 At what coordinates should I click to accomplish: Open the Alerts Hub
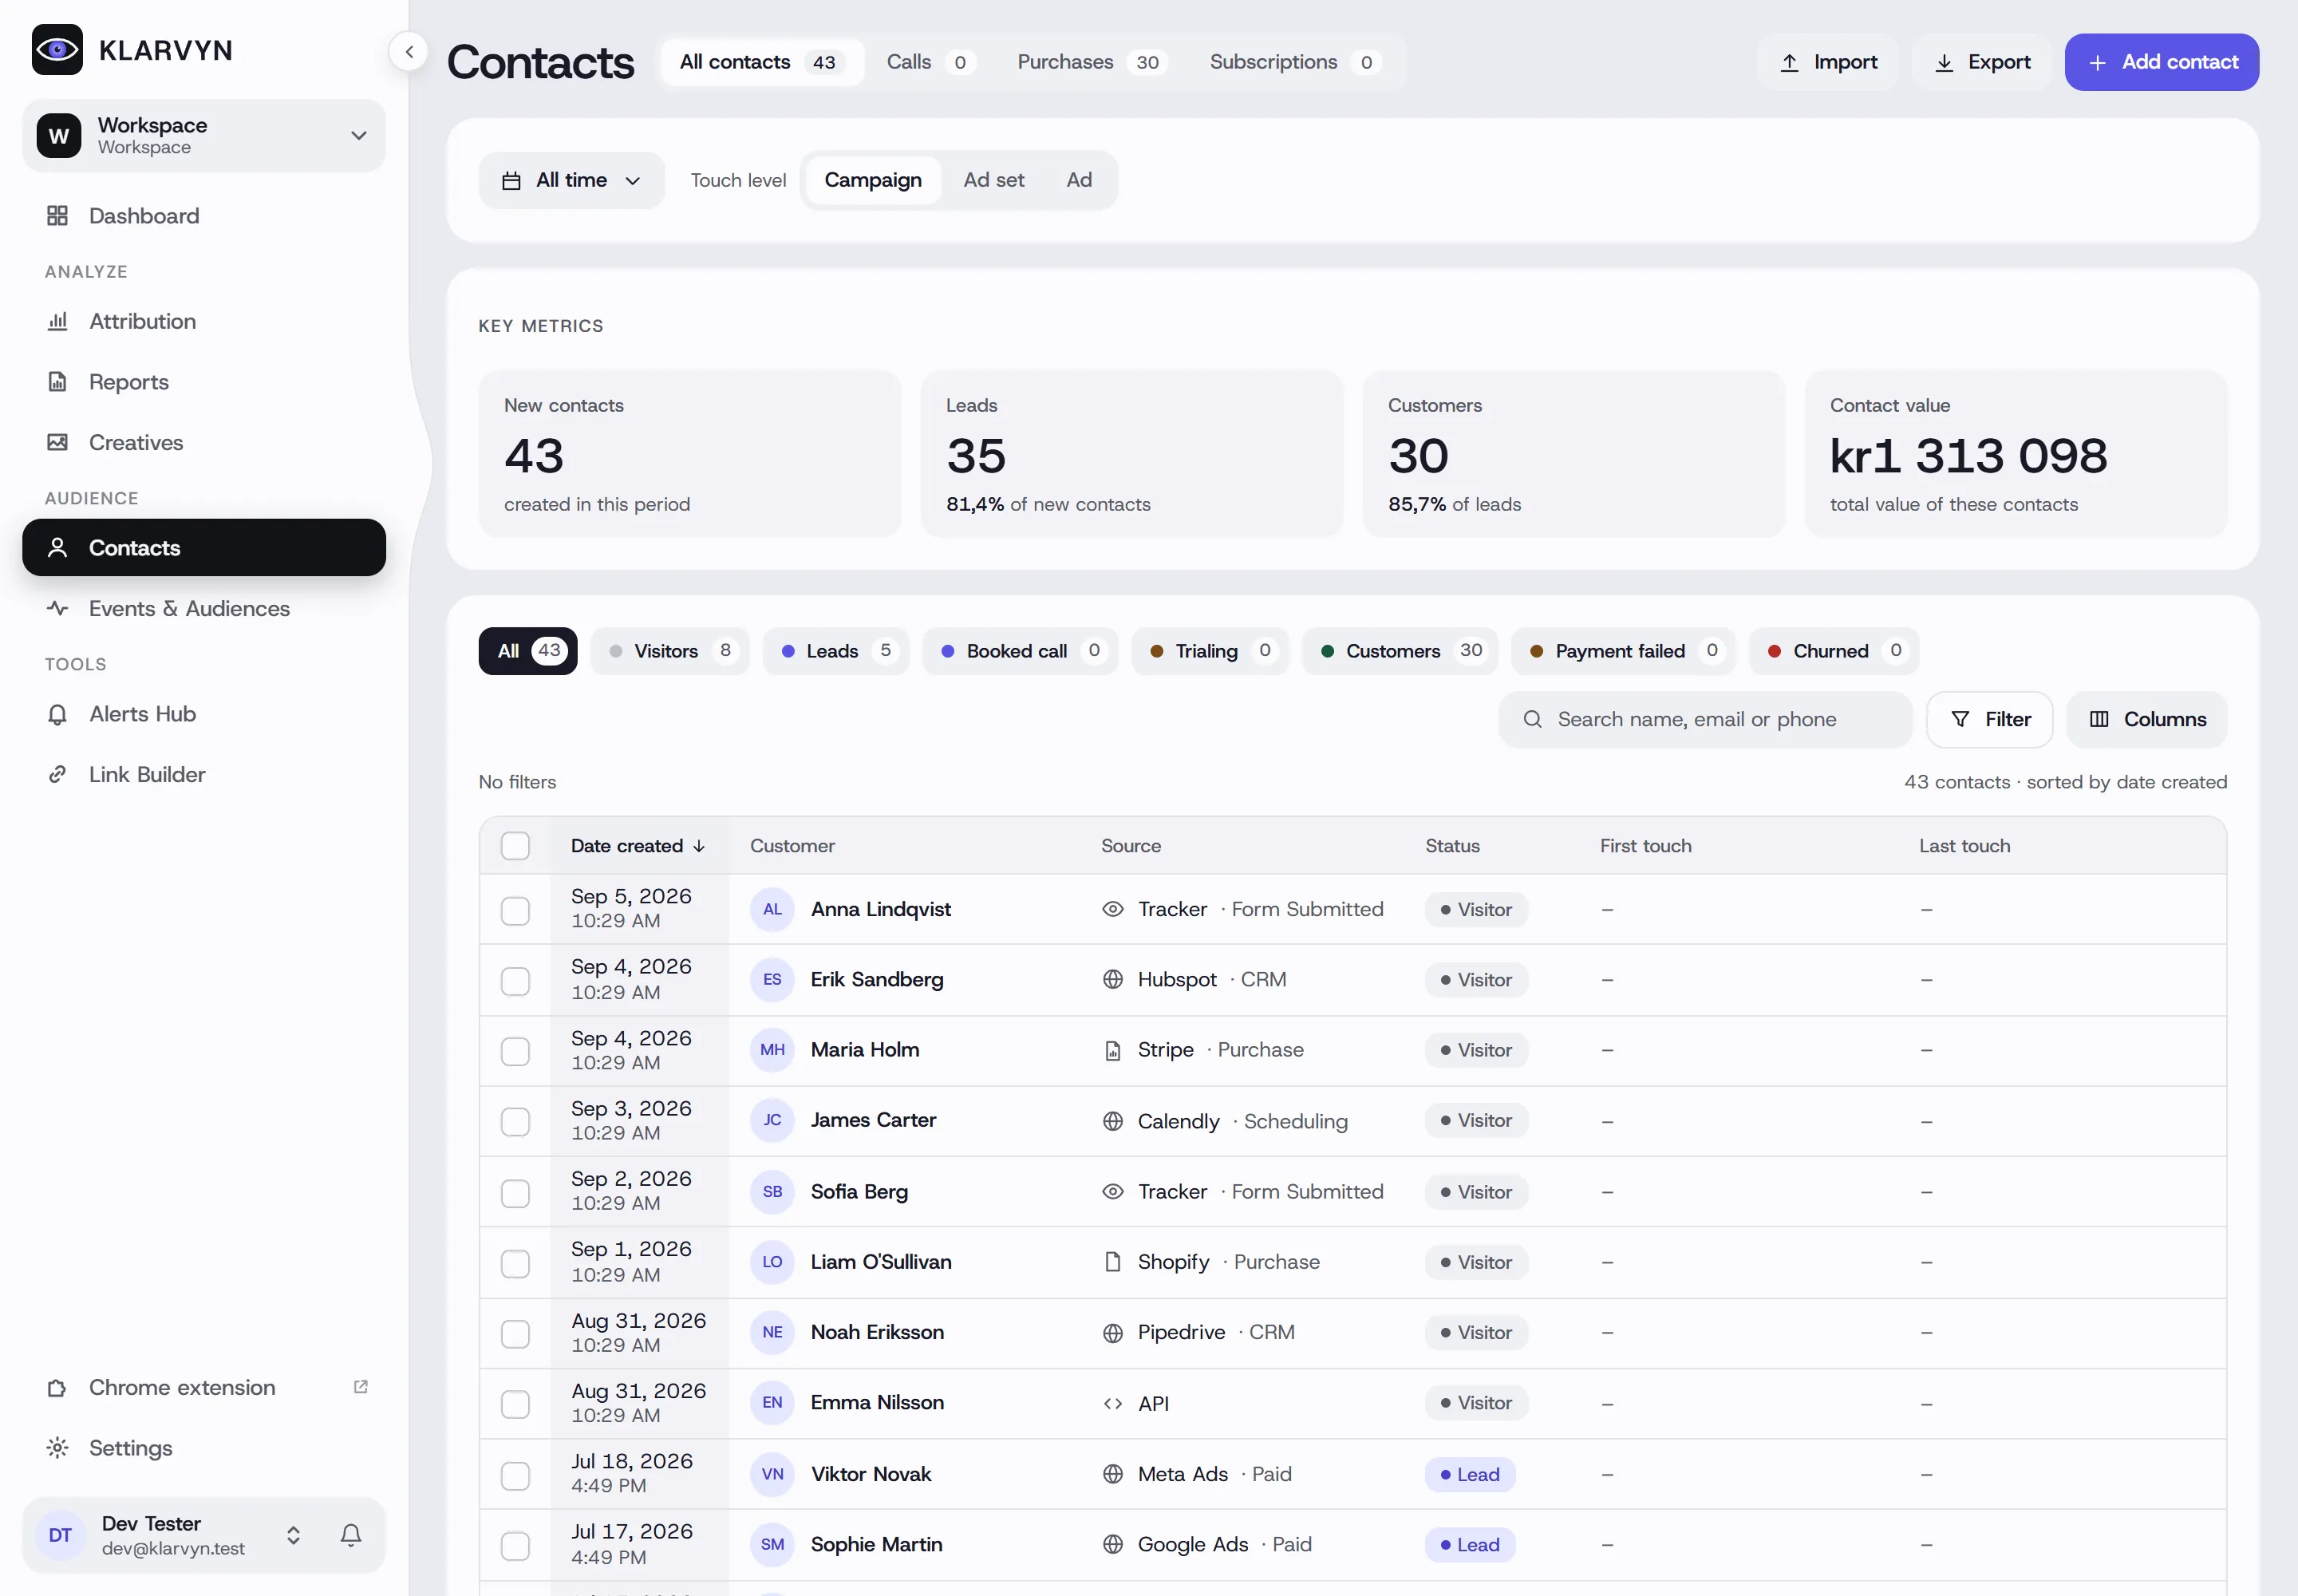(204, 714)
